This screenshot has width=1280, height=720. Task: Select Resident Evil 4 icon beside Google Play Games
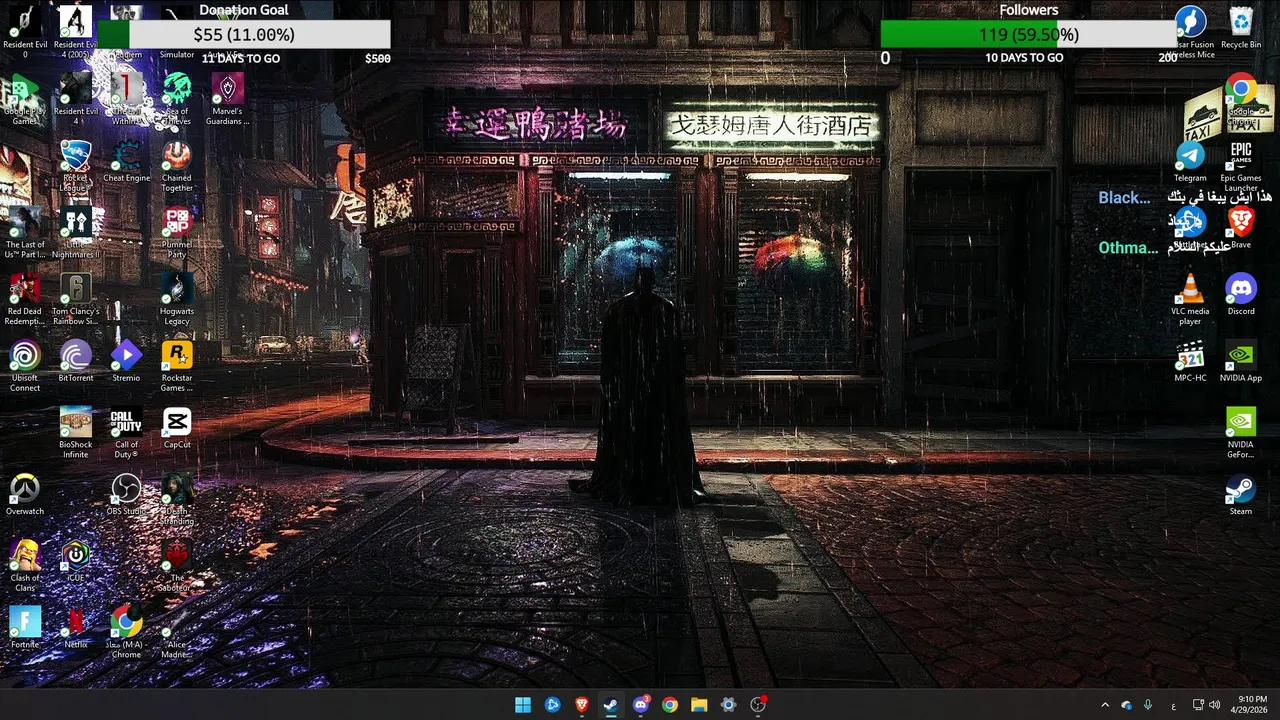coord(75,100)
